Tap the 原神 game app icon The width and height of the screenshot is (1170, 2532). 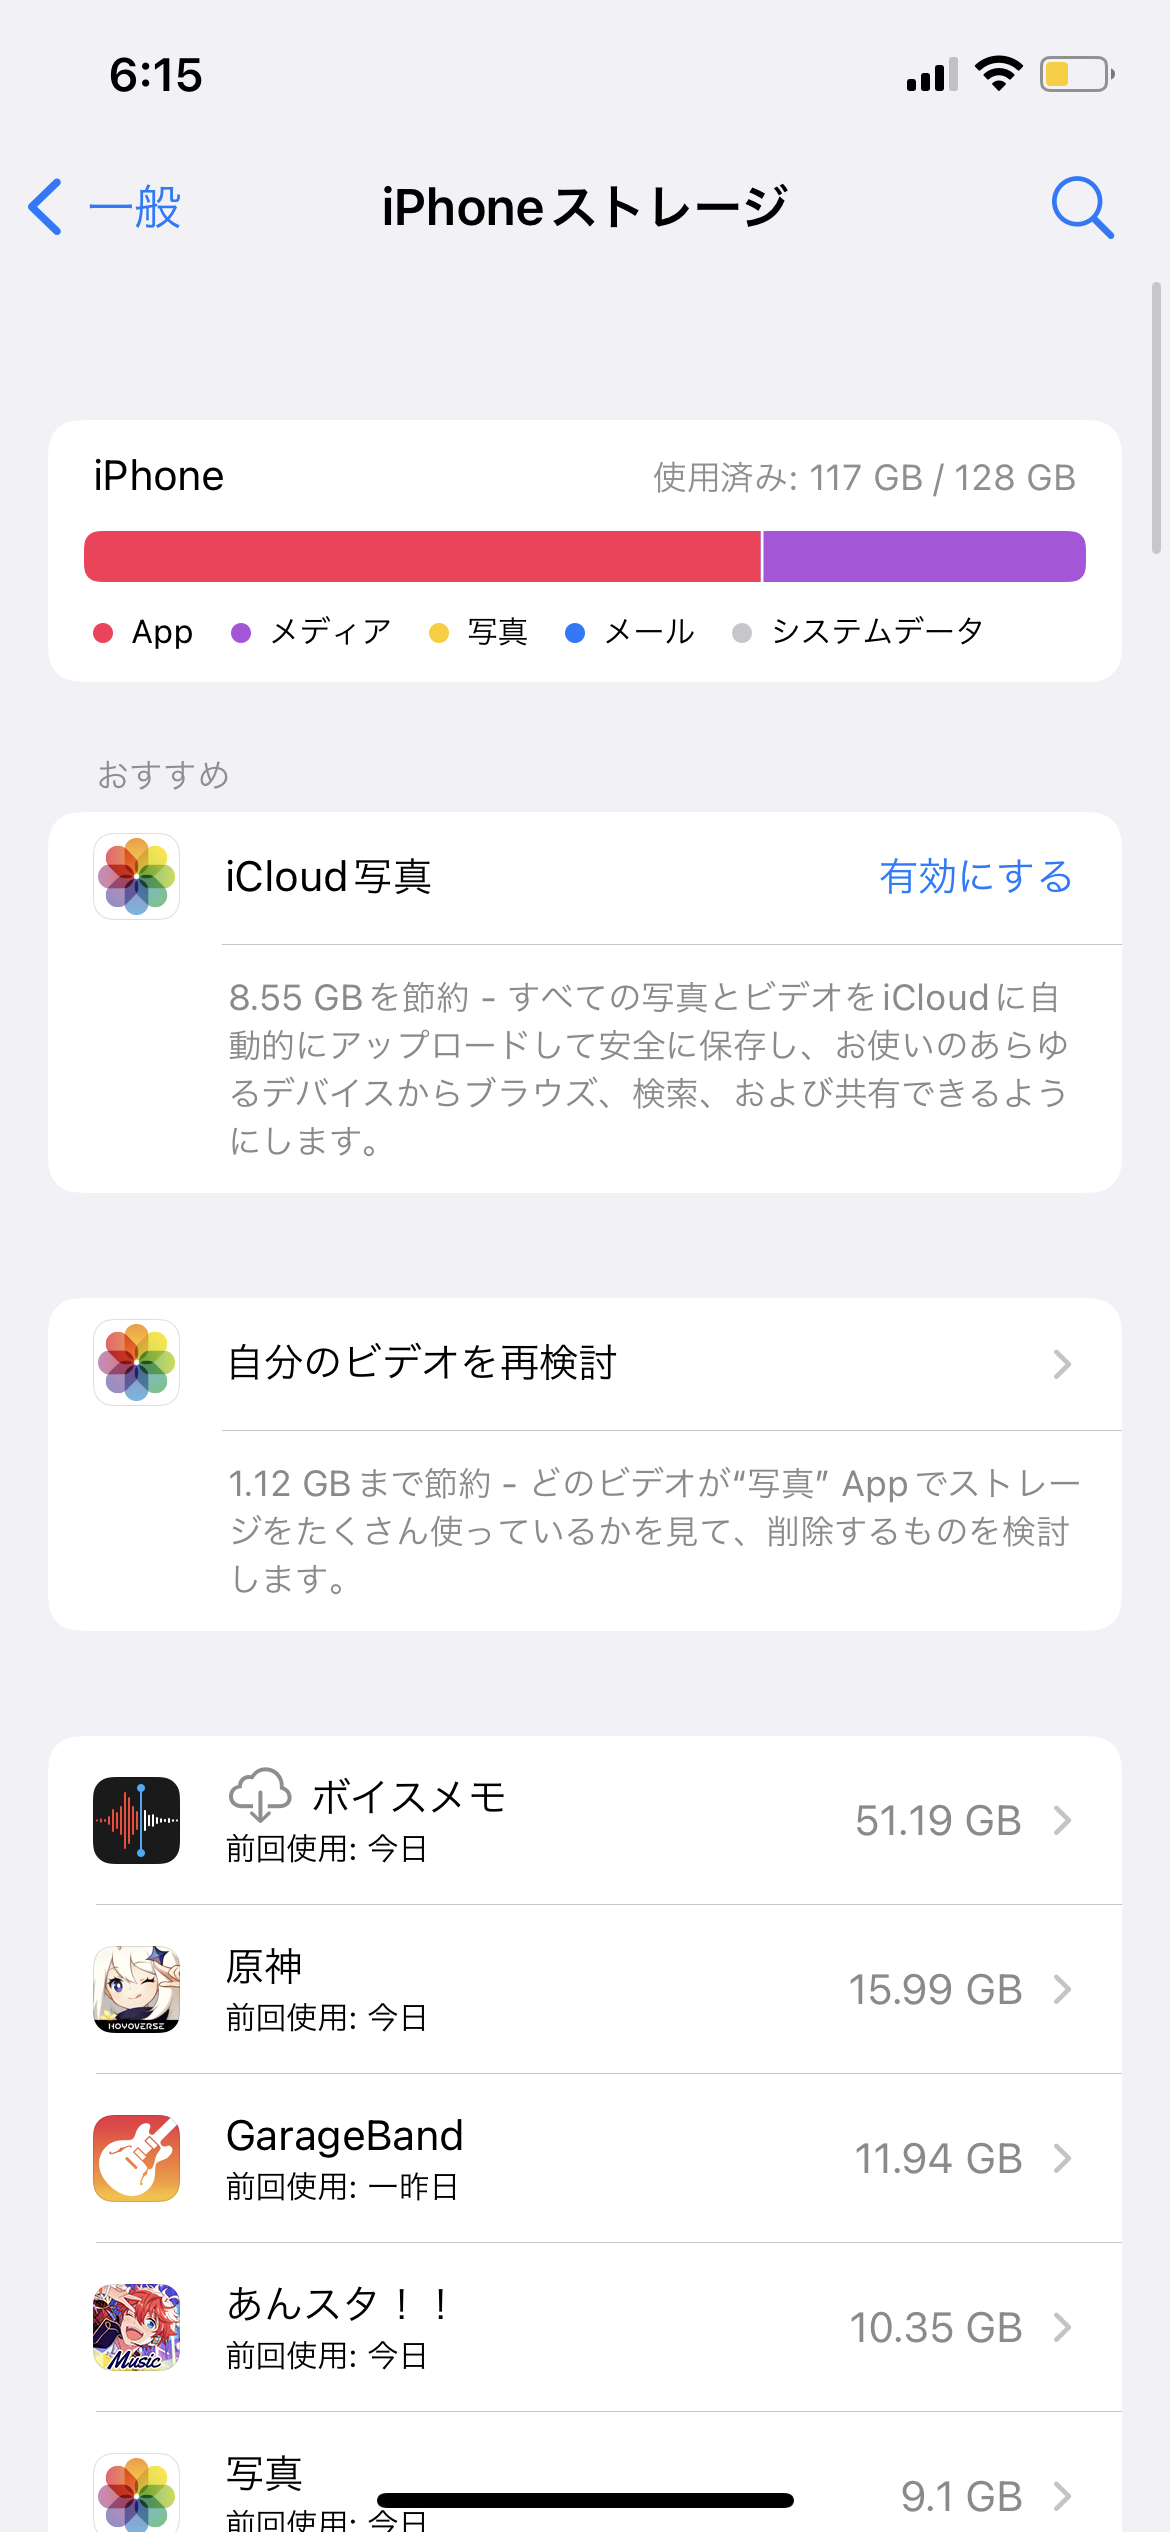click(137, 1989)
